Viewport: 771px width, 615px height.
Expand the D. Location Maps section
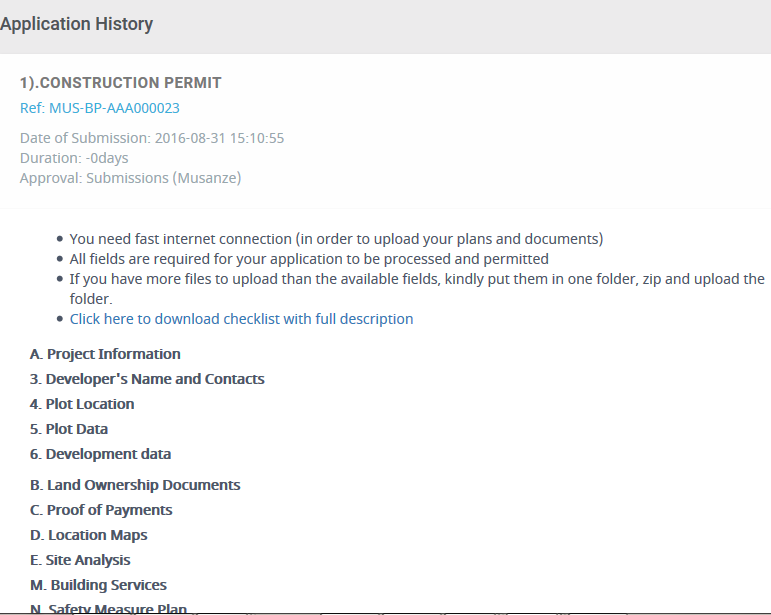point(89,535)
